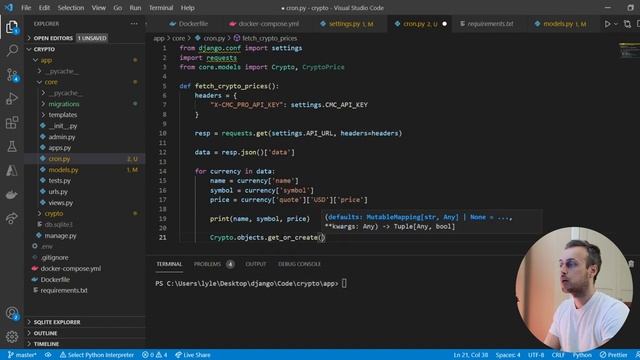Expand the crypto subfolder in explorer
Viewport: 640px width, 360px height.
coord(53,213)
